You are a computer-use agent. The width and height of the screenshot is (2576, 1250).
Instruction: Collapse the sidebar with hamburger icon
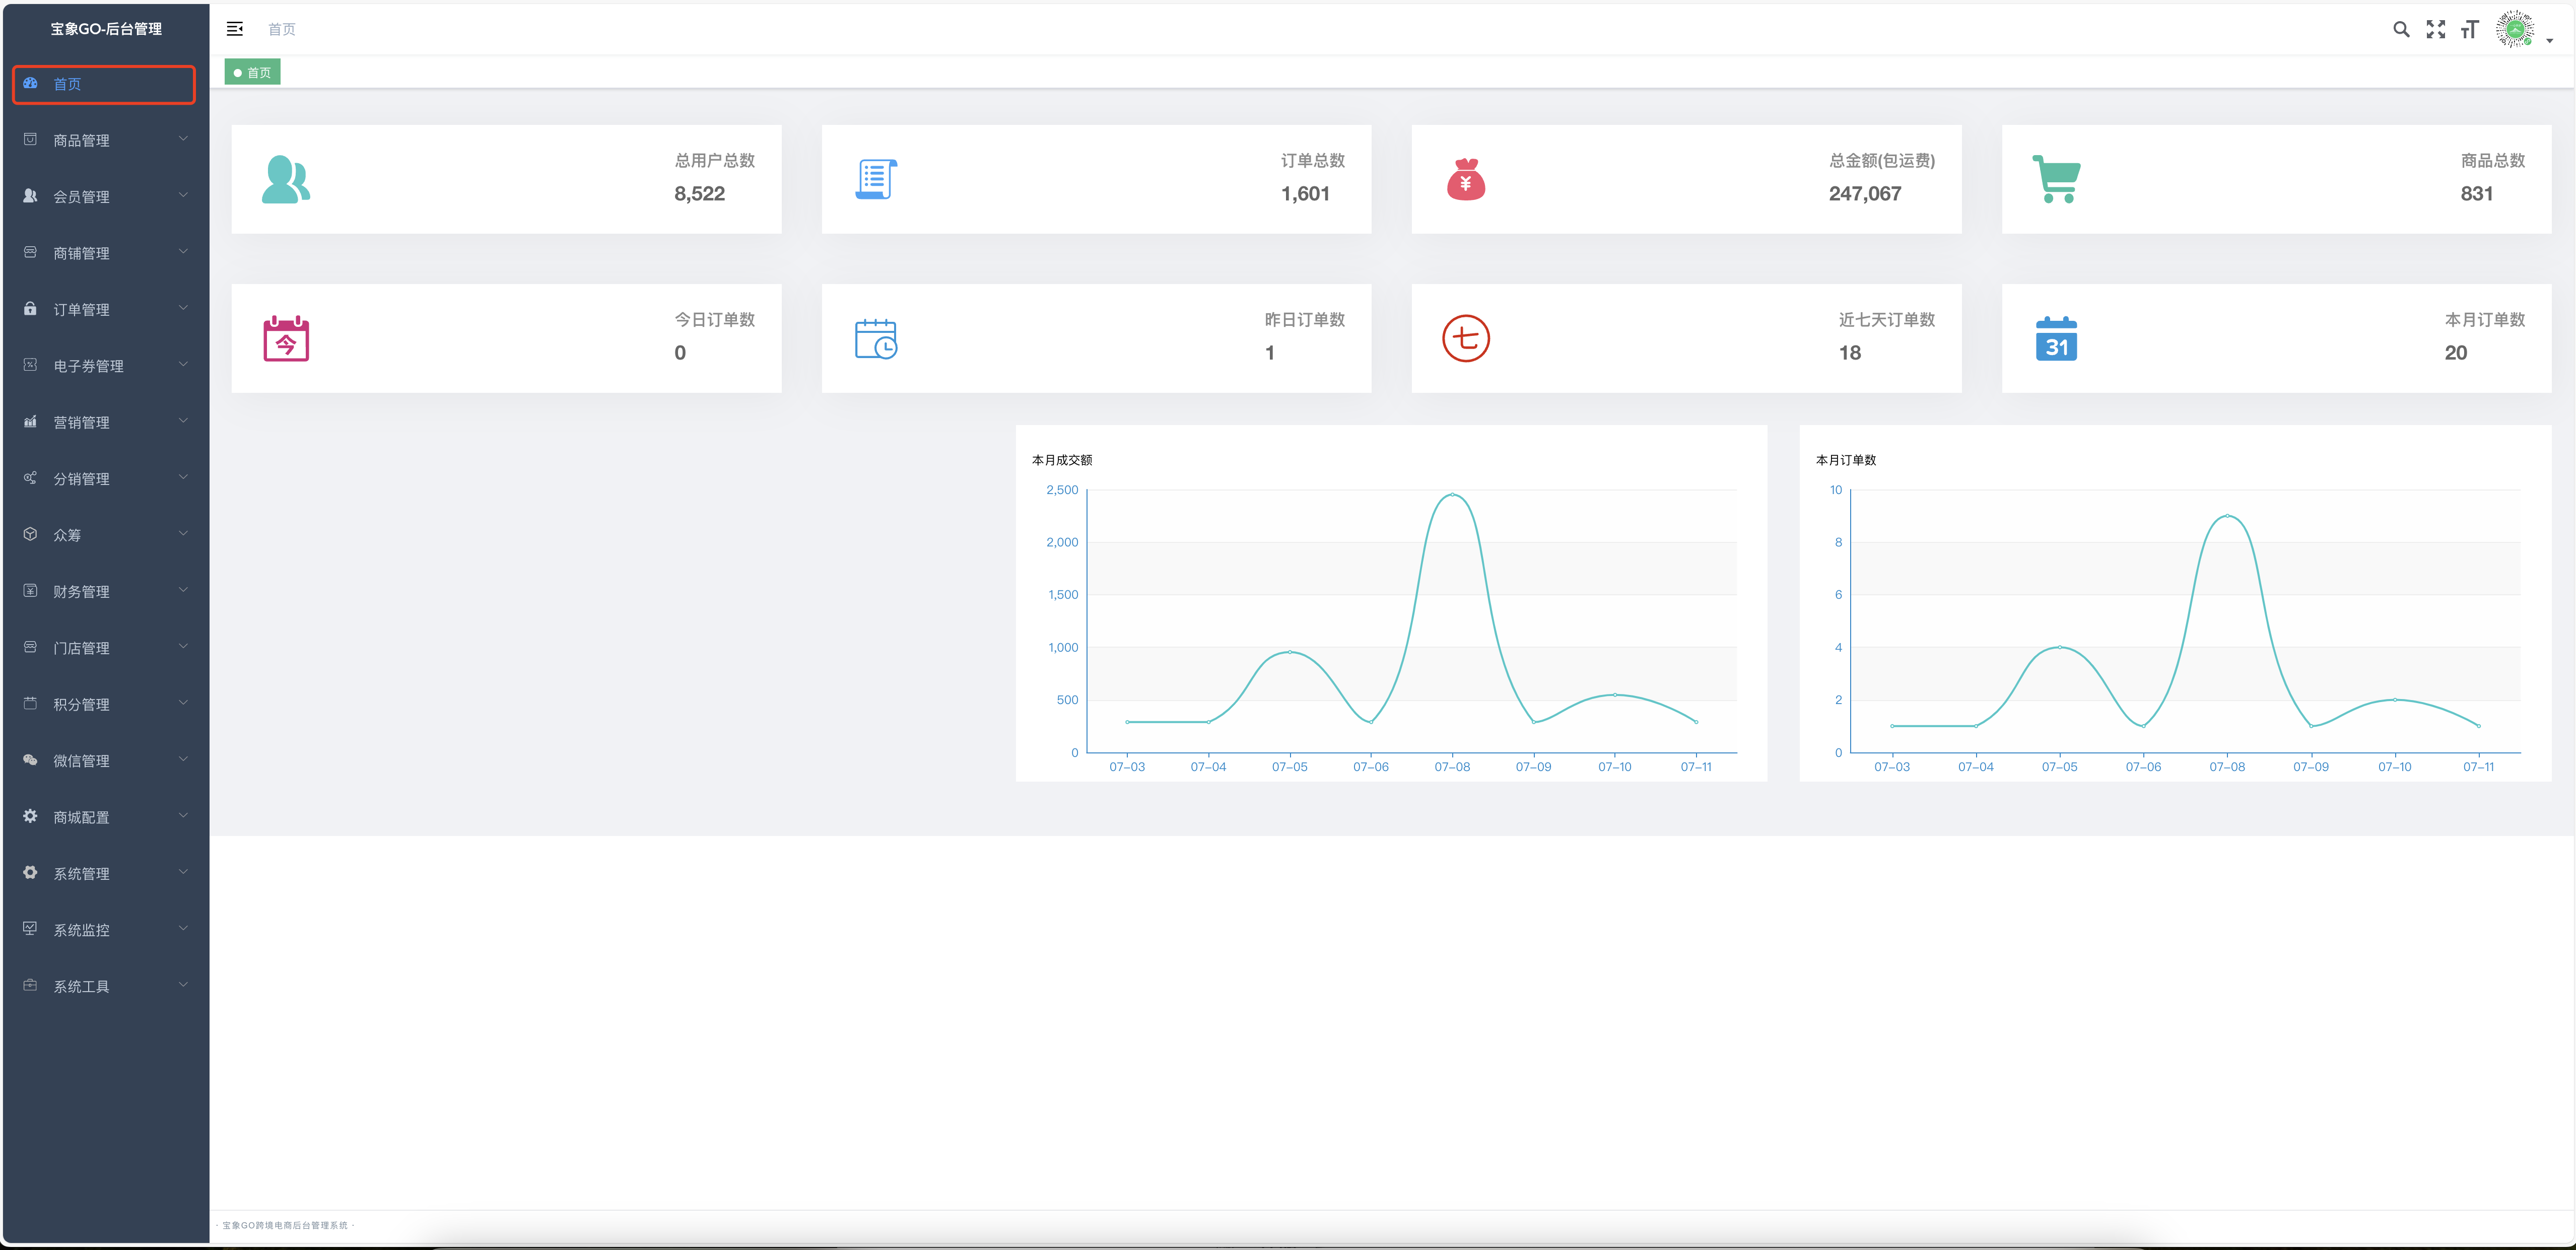click(235, 29)
